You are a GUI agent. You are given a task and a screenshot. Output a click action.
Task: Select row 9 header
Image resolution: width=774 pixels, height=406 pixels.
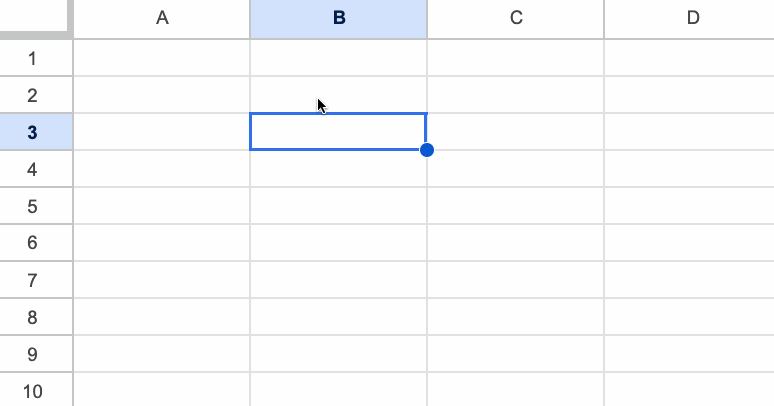tap(33, 354)
